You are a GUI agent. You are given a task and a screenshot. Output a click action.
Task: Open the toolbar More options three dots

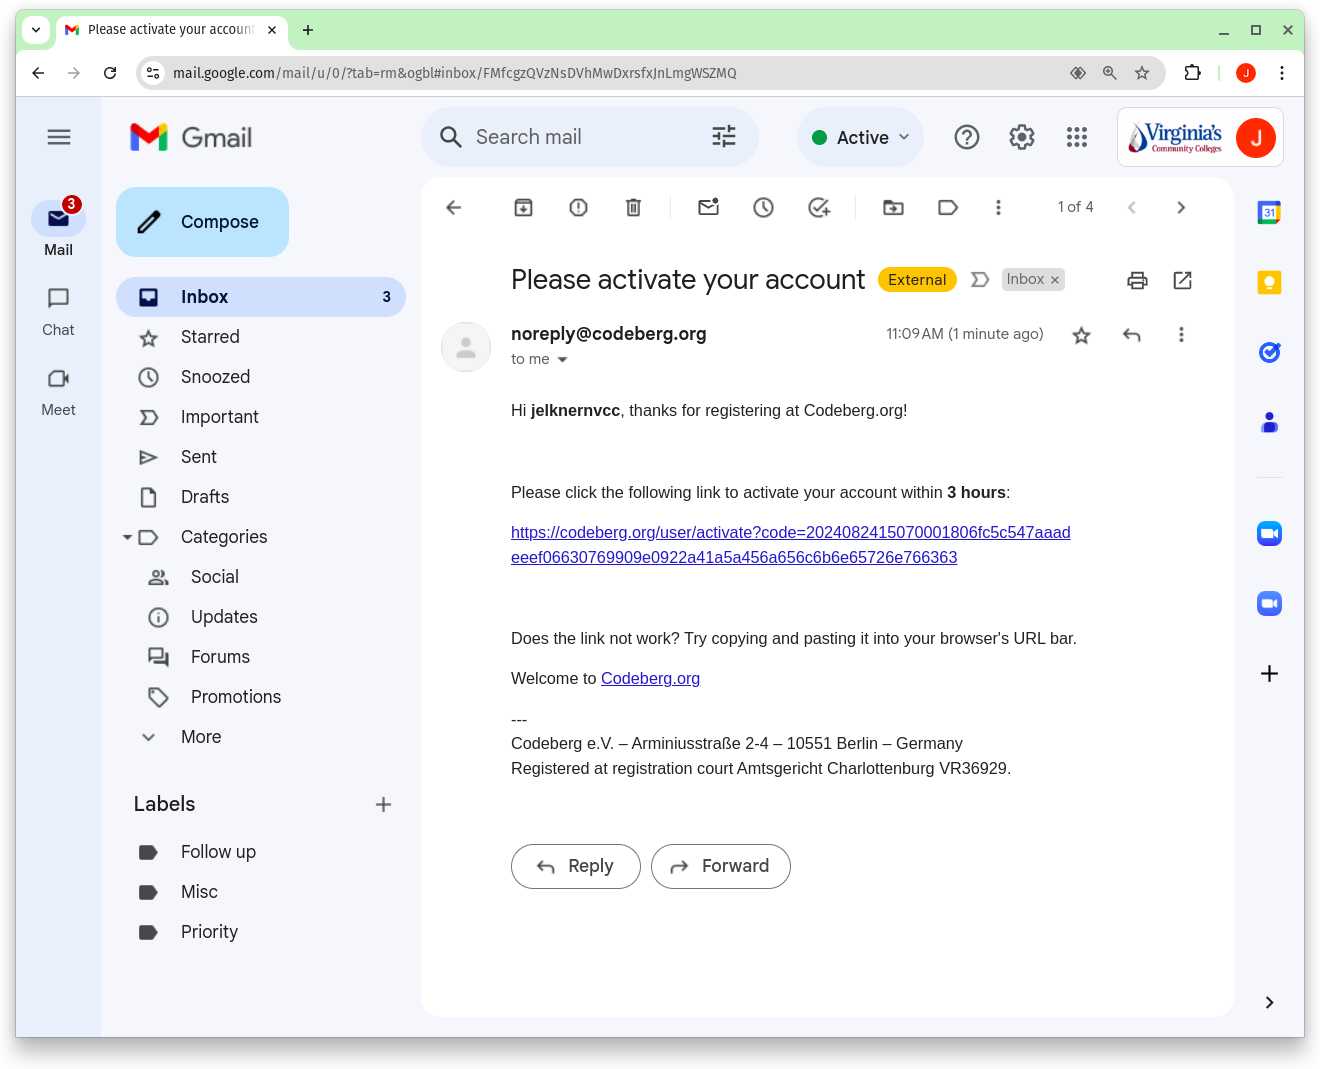pos(998,207)
